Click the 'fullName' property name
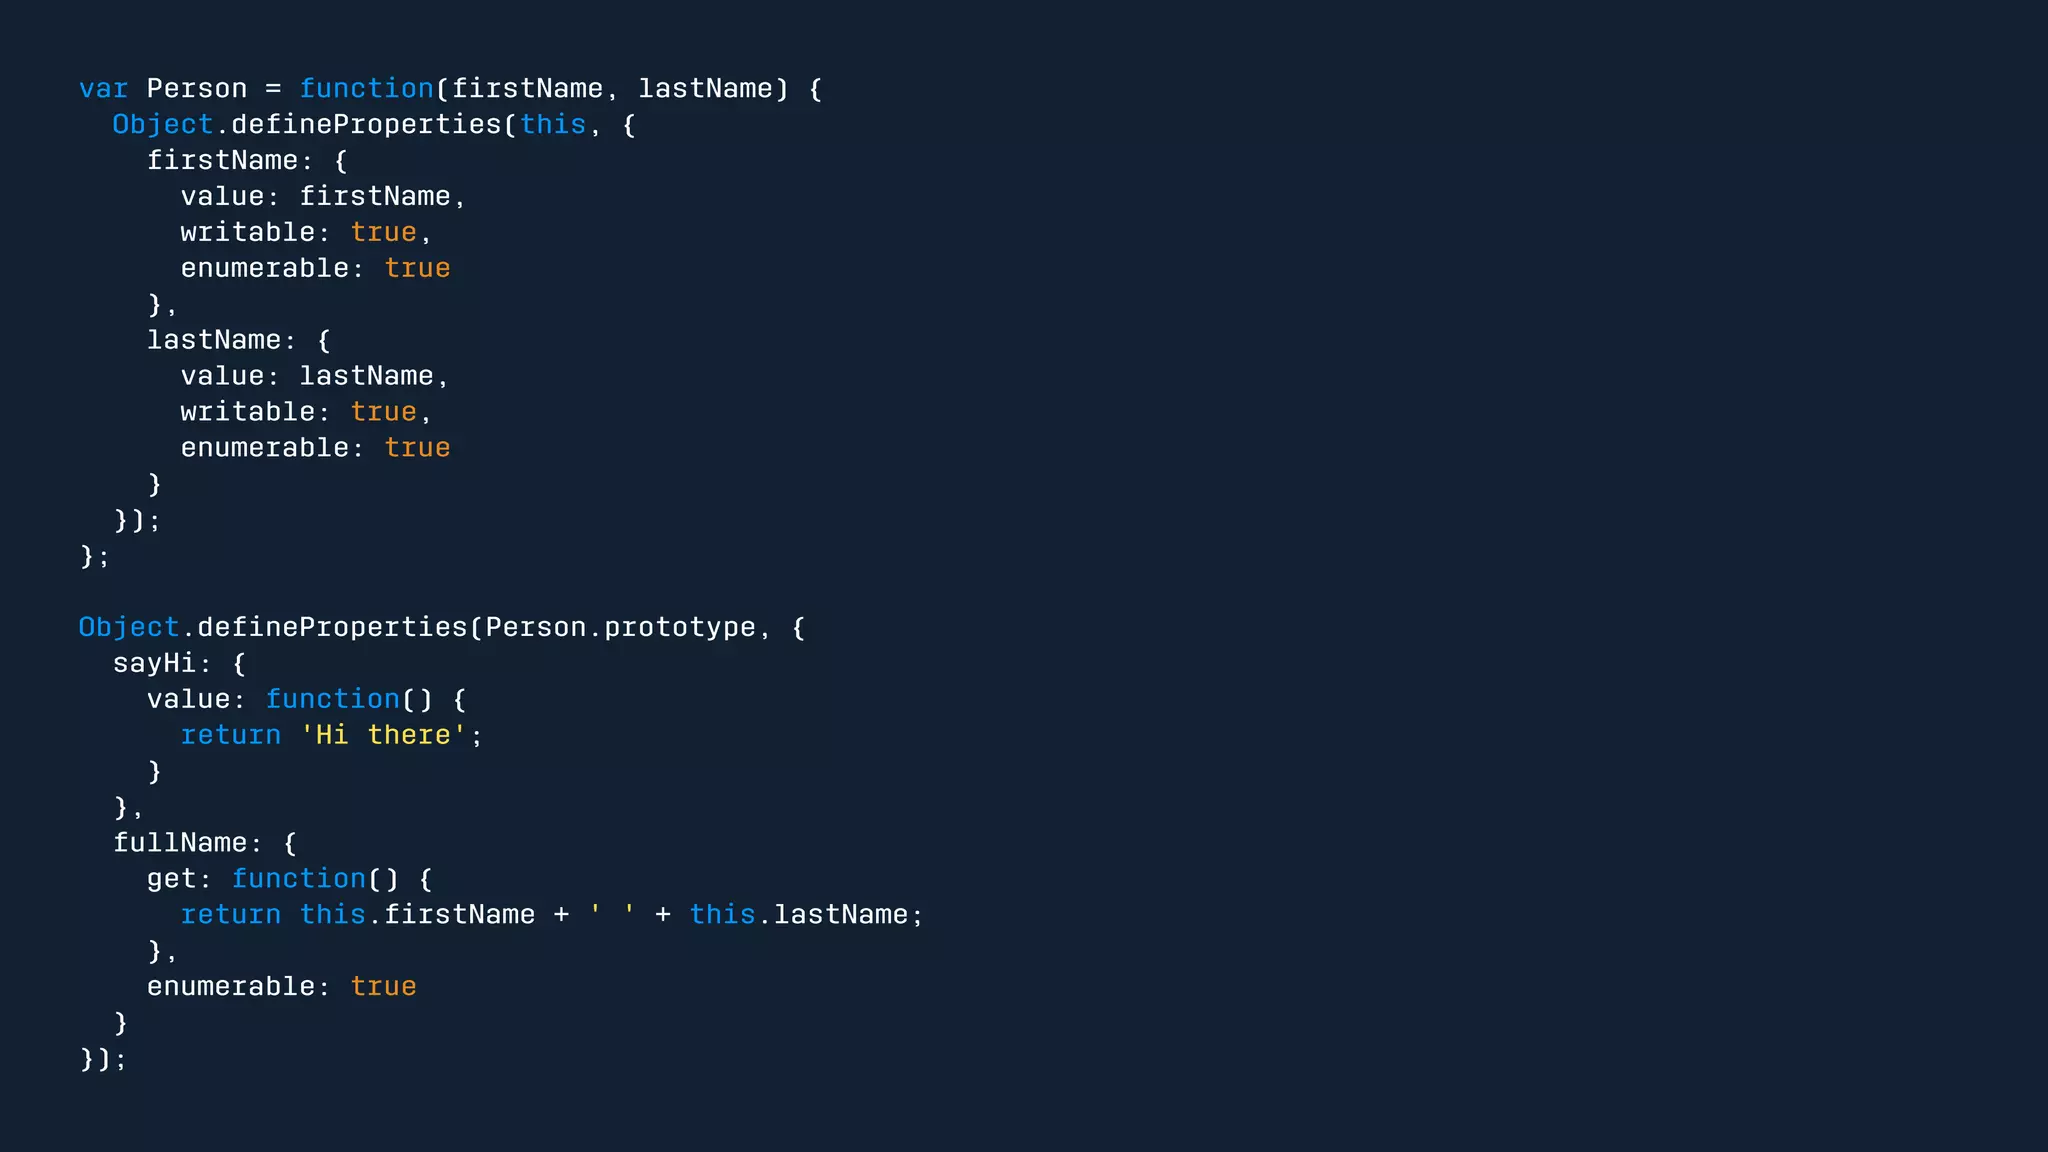2048x1152 pixels. pos(180,843)
